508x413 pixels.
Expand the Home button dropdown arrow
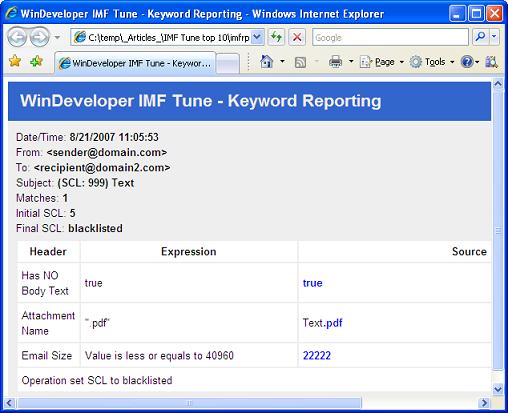coord(282,62)
